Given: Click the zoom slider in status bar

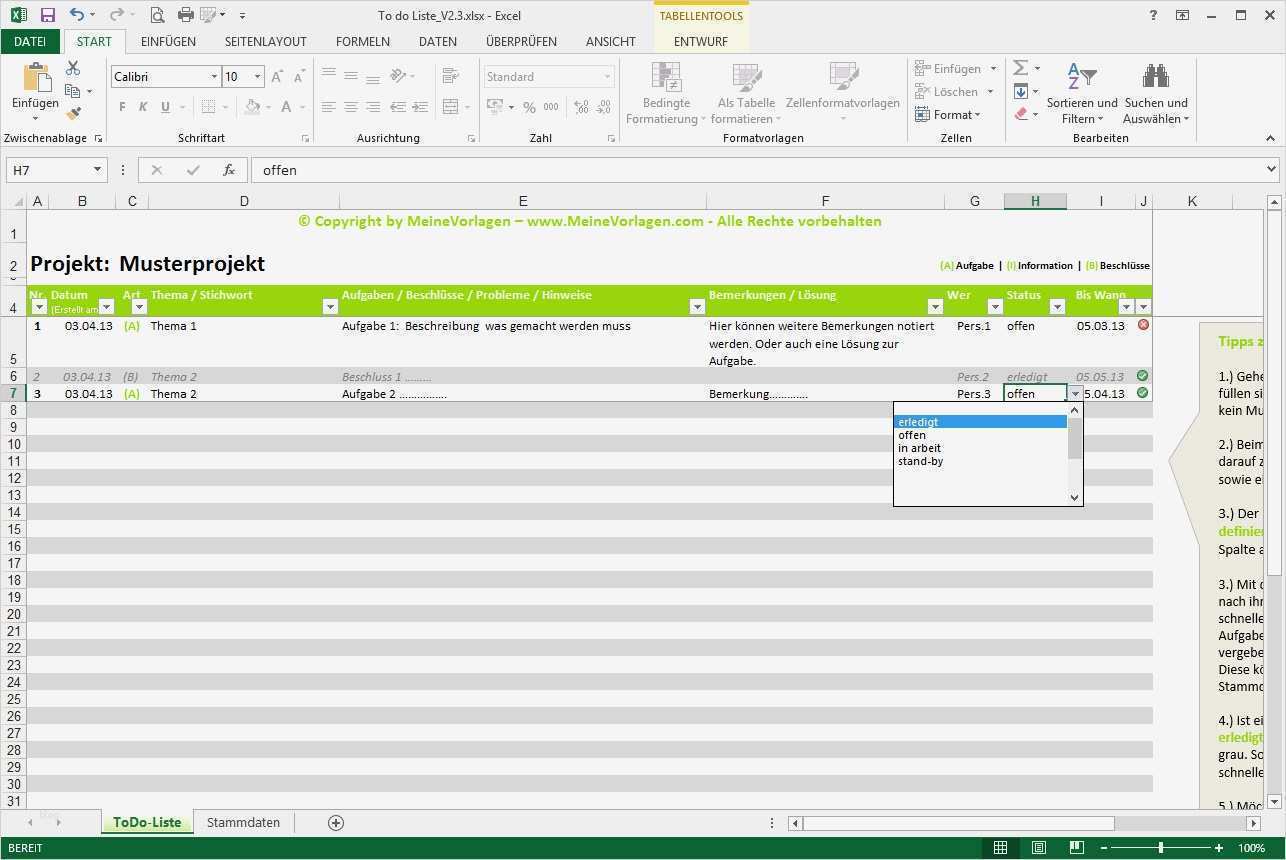Looking at the screenshot, I should point(1160,848).
